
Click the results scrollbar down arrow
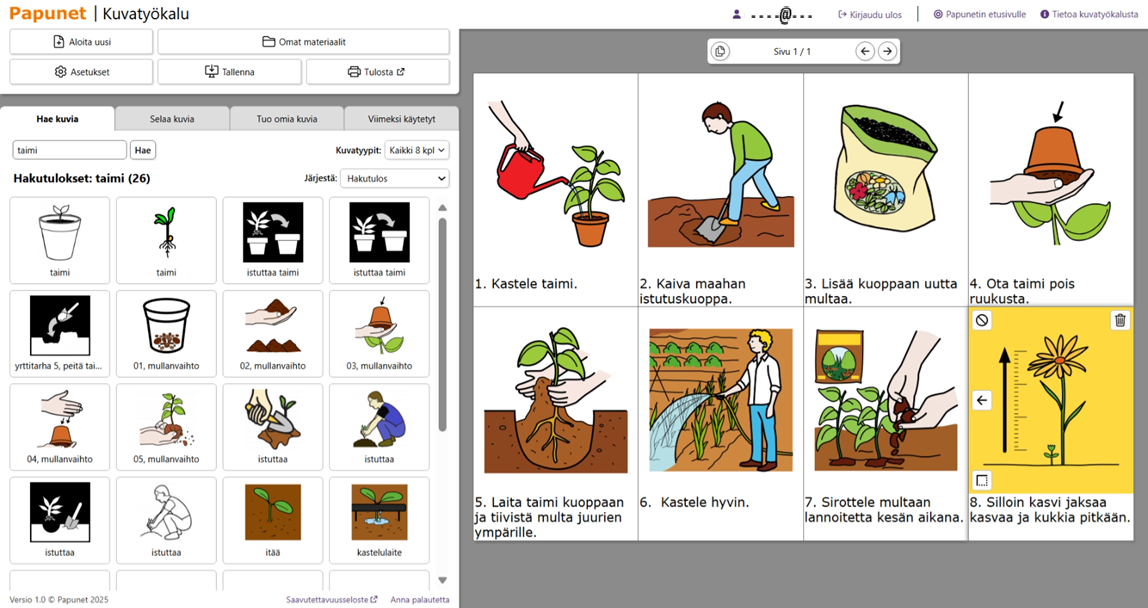point(442,580)
